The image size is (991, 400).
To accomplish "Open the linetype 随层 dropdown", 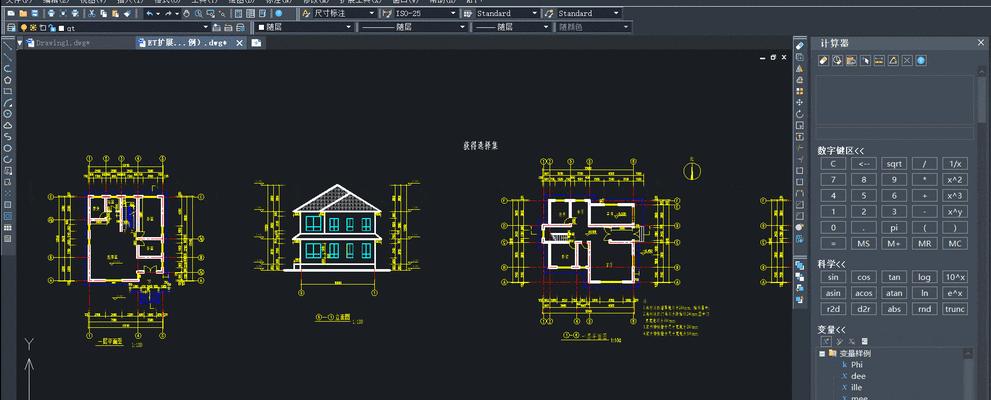I will 413,27.
